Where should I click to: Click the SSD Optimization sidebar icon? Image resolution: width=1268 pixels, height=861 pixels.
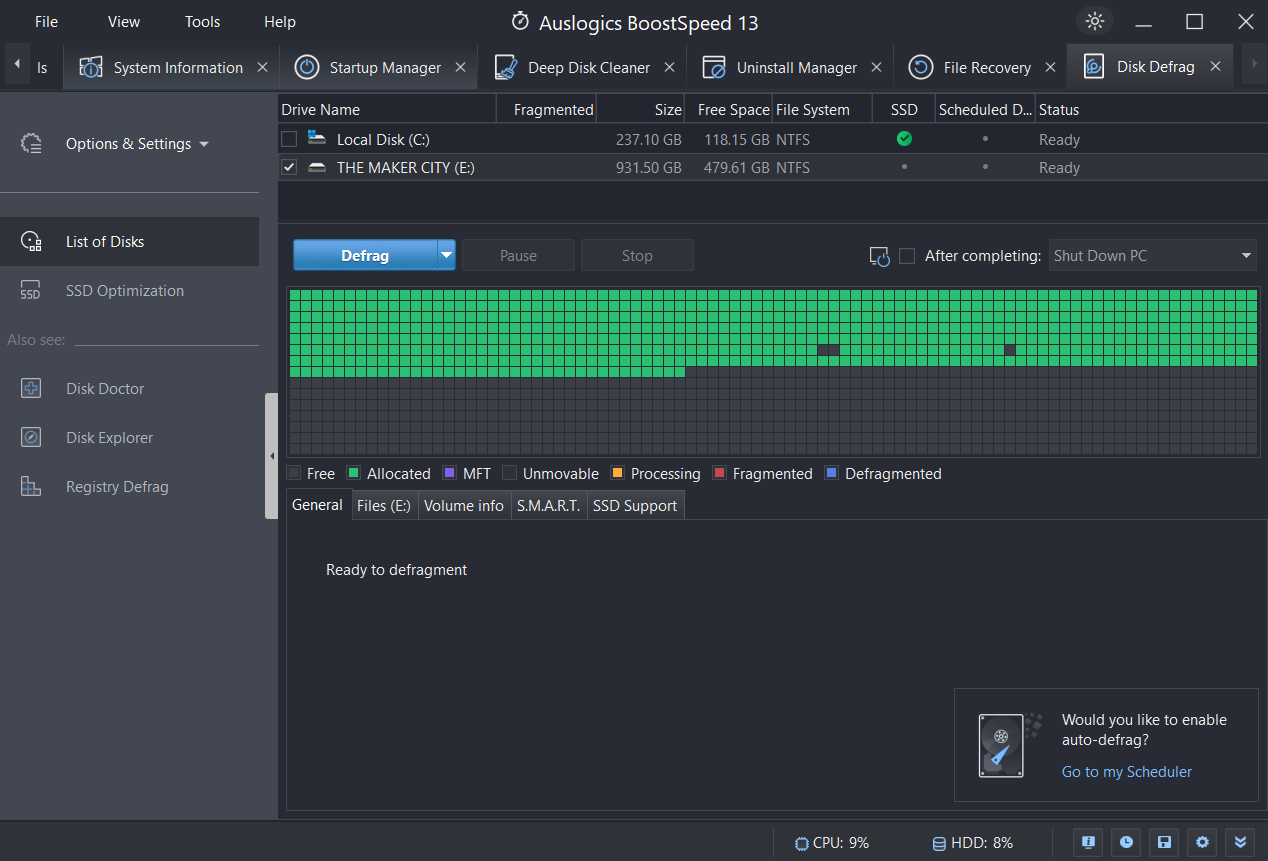tap(31, 291)
